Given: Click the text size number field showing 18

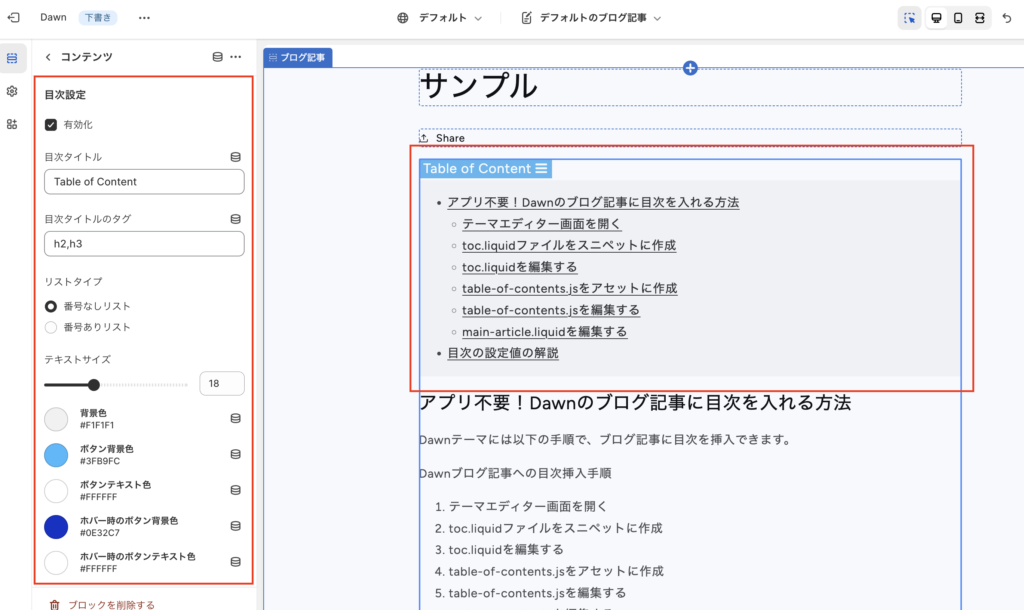Looking at the screenshot, I should pos(222,383).
